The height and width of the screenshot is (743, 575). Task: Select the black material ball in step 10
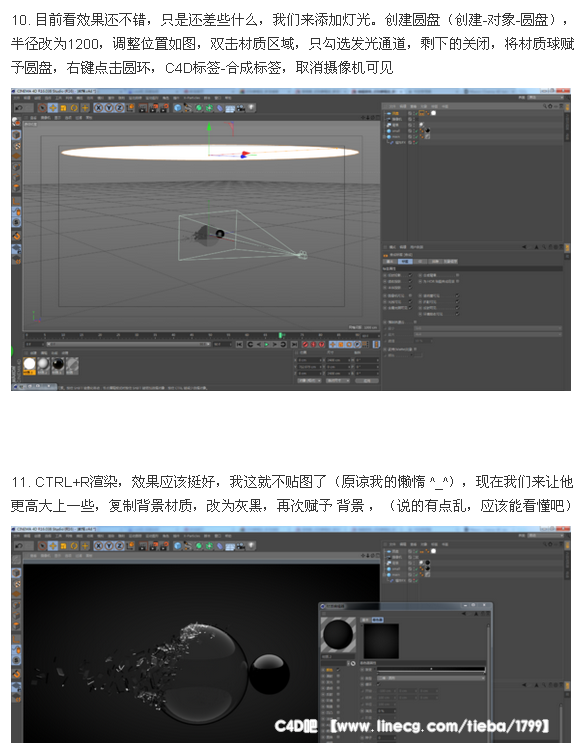point(58,364)
